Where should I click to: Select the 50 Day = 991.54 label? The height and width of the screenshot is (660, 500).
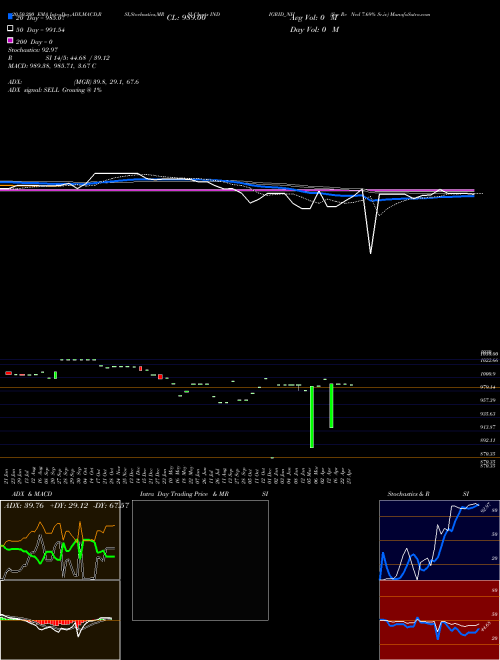(40, 29)
